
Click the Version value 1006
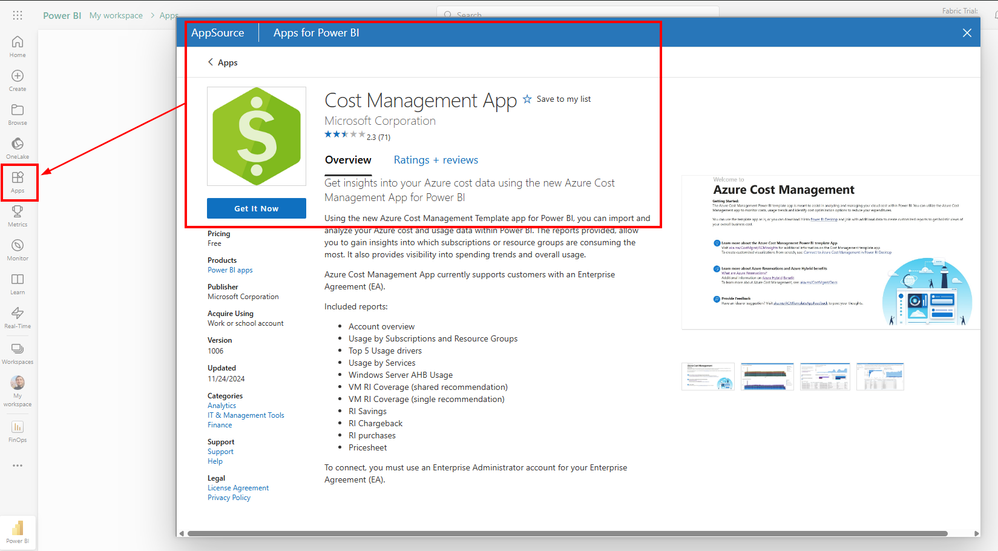click(215, 351)
